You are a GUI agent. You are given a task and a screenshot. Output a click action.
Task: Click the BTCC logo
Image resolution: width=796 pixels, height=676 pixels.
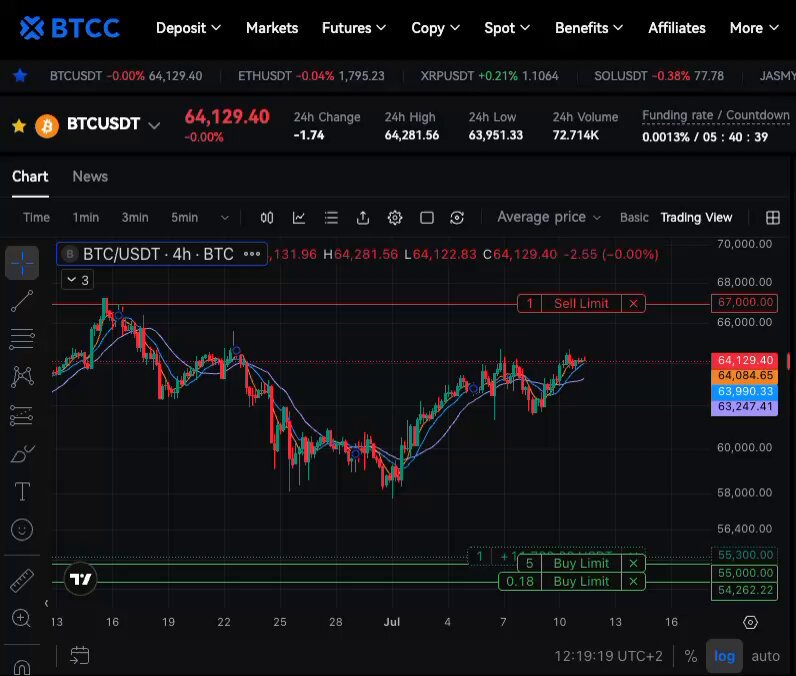(70, 28)
